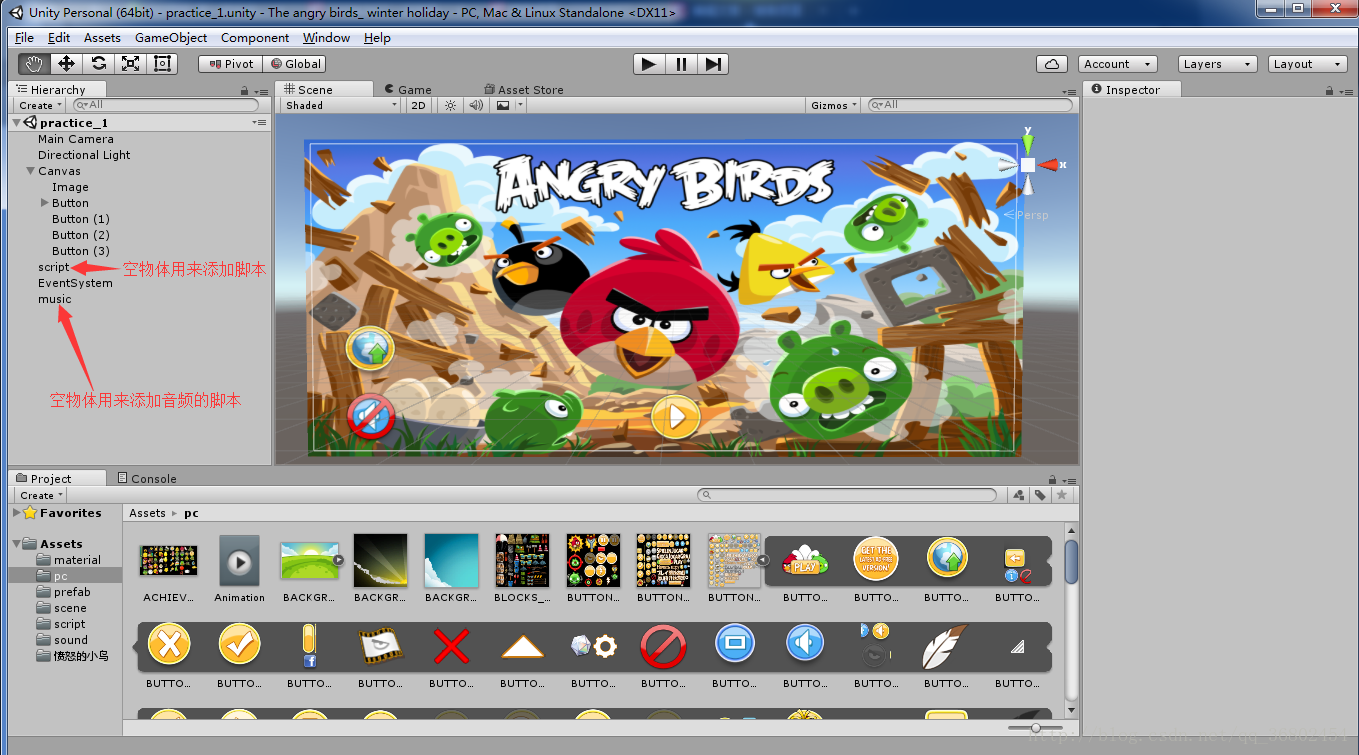Lock the Hierarchy panel
The image size is (1359, 755).
tap(245, 90)
